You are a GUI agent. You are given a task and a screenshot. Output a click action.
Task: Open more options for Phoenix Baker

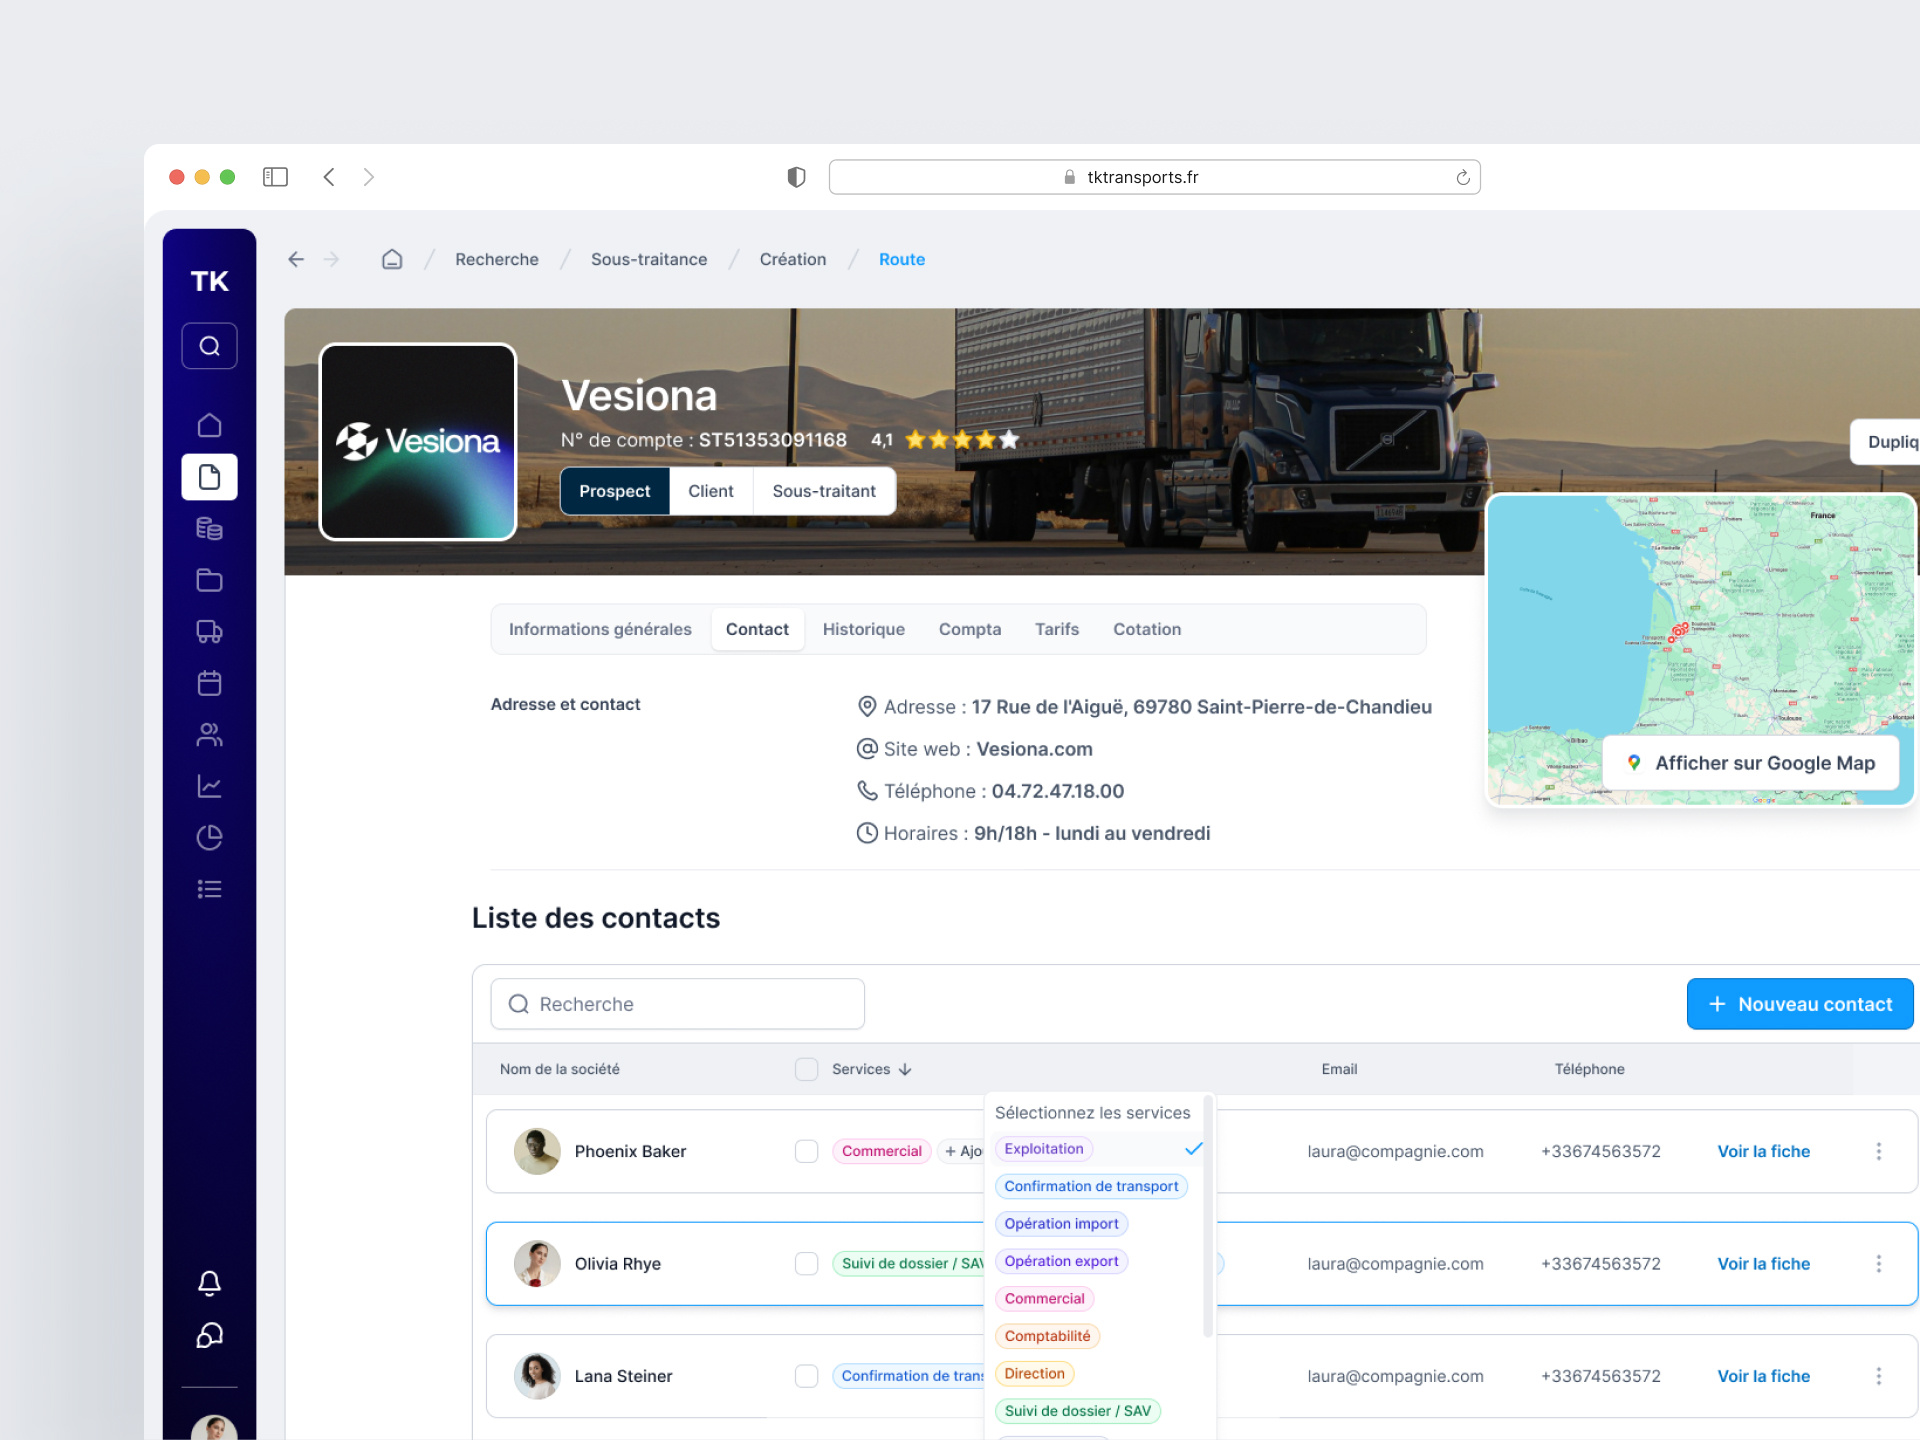[x=1879, y=1151]
